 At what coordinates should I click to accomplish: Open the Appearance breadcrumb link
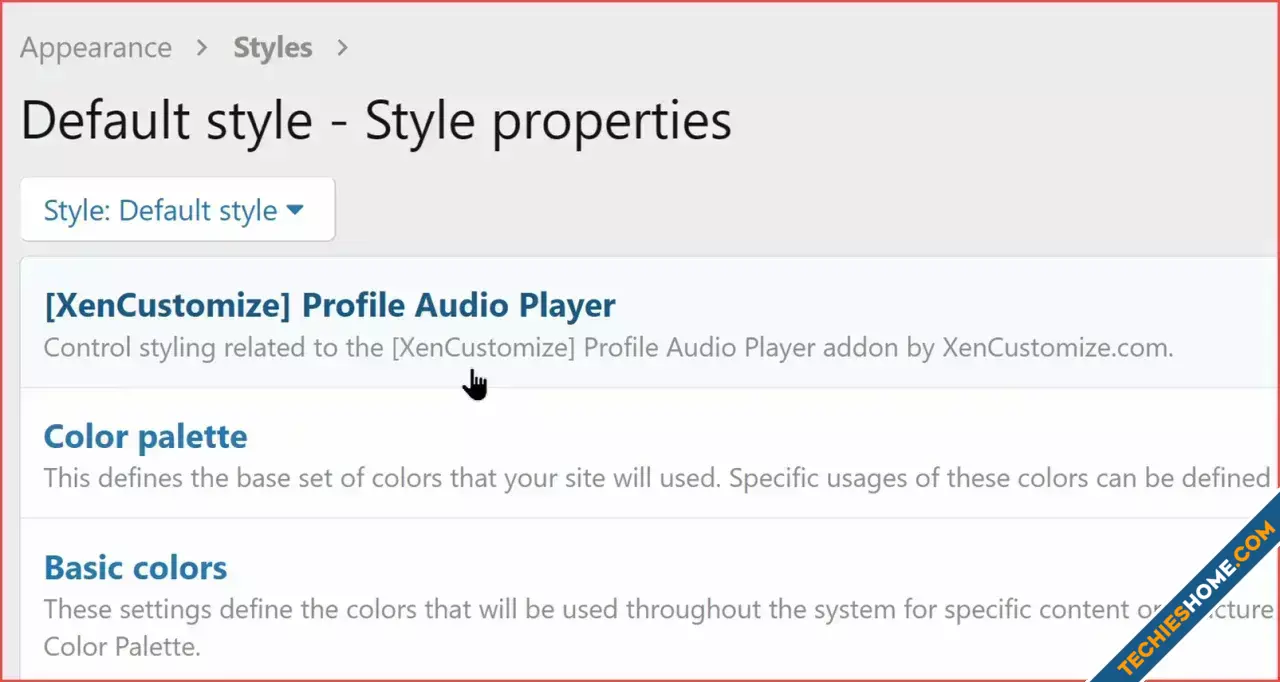pyautogui.click(x=96, y=48)
